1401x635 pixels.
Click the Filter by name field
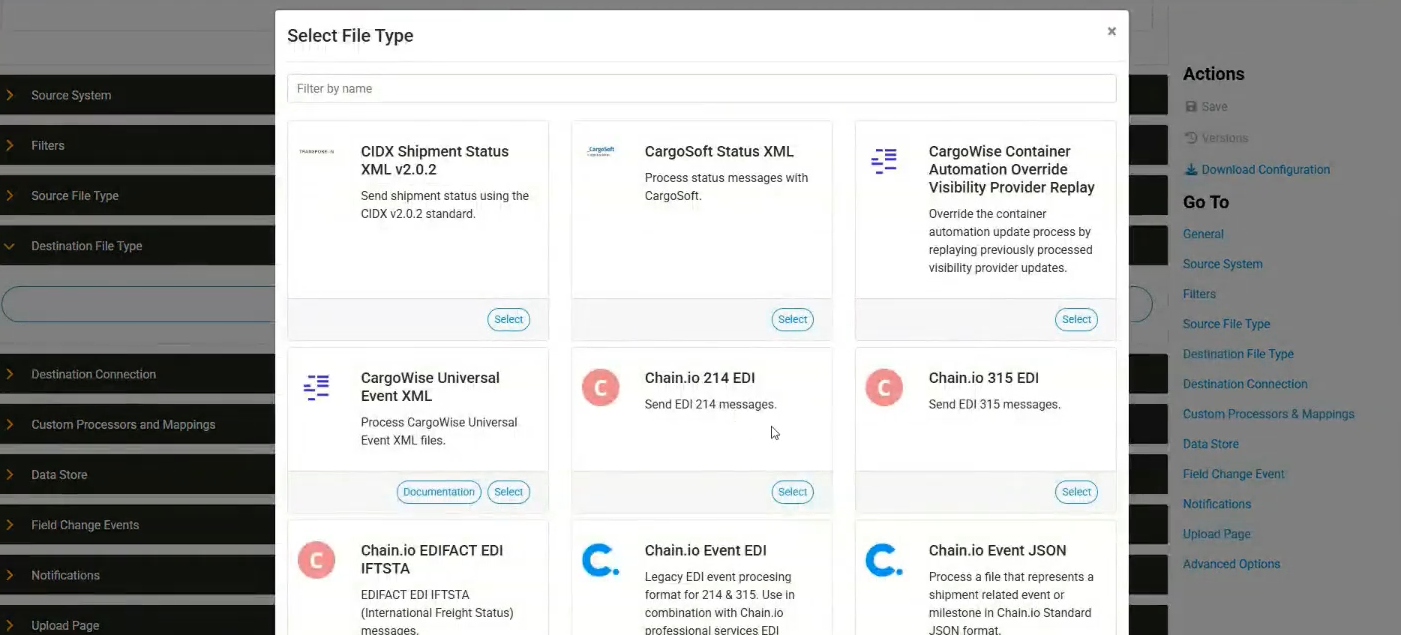(701, 88)
